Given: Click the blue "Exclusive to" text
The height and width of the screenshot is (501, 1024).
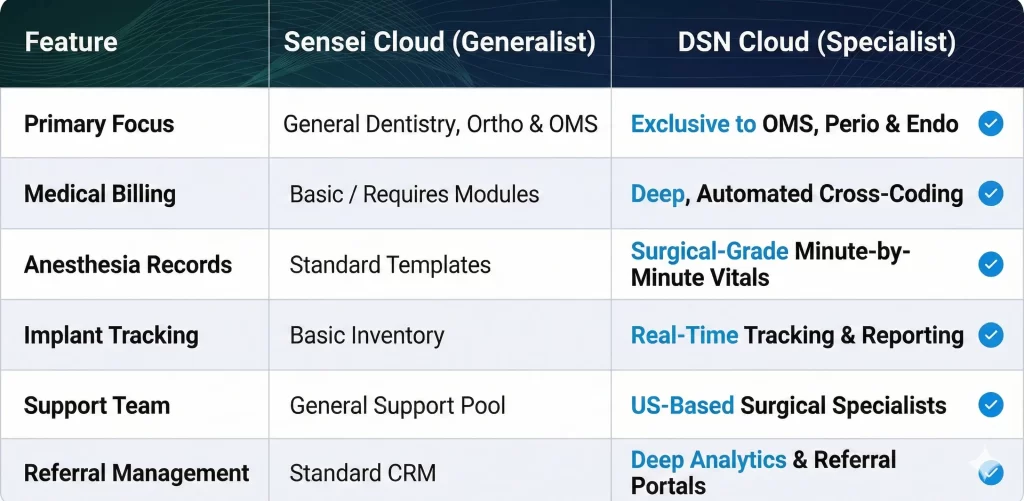Looking at the screenshot, I should [x=693, y=125].
